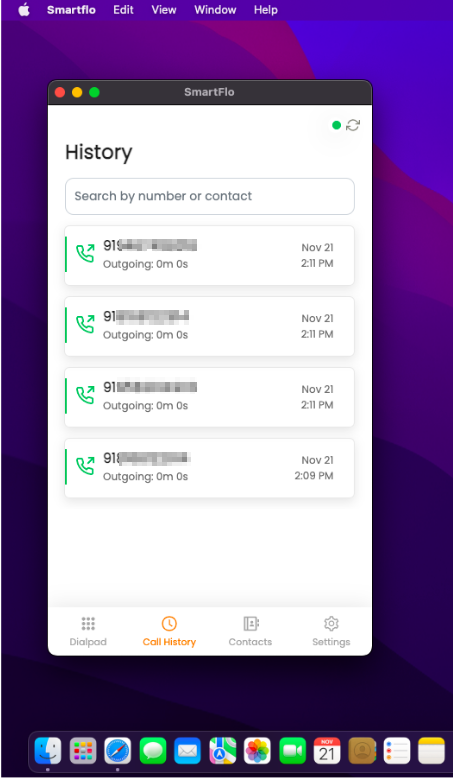The image size is (454, 780).
Task: Click outgoing call icon of third entry
Action: [85, 395]
